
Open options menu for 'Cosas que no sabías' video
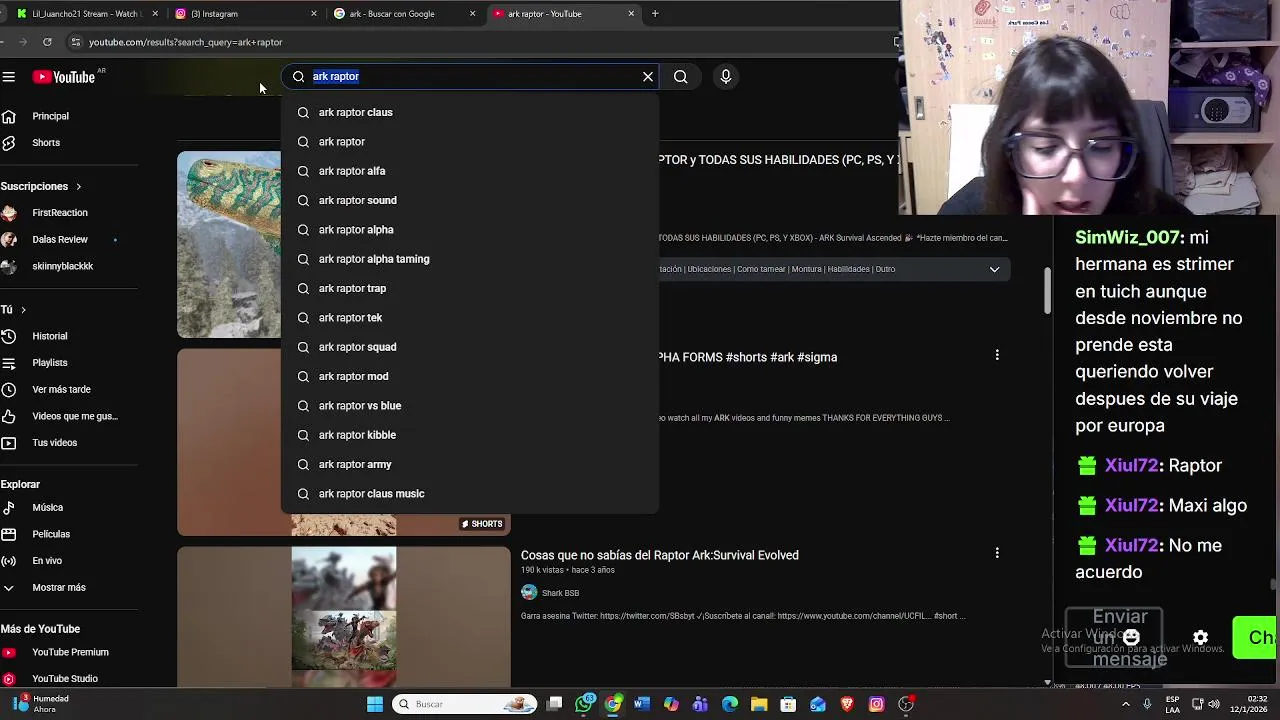(997, 553)
